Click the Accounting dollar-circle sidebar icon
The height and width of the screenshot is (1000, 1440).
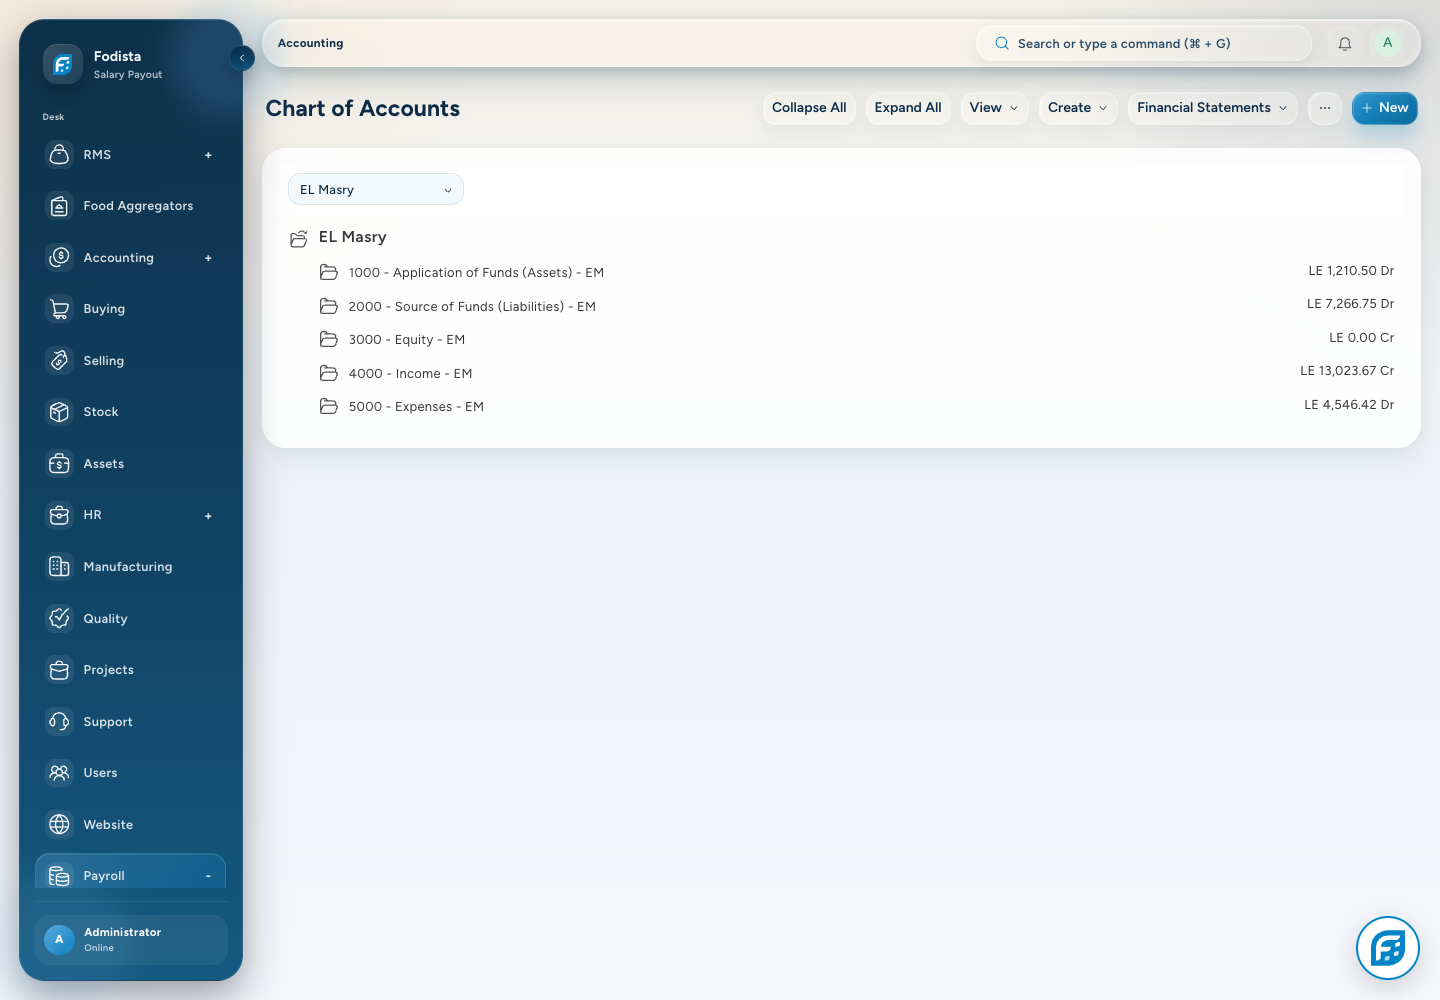[x=60, y=258]
